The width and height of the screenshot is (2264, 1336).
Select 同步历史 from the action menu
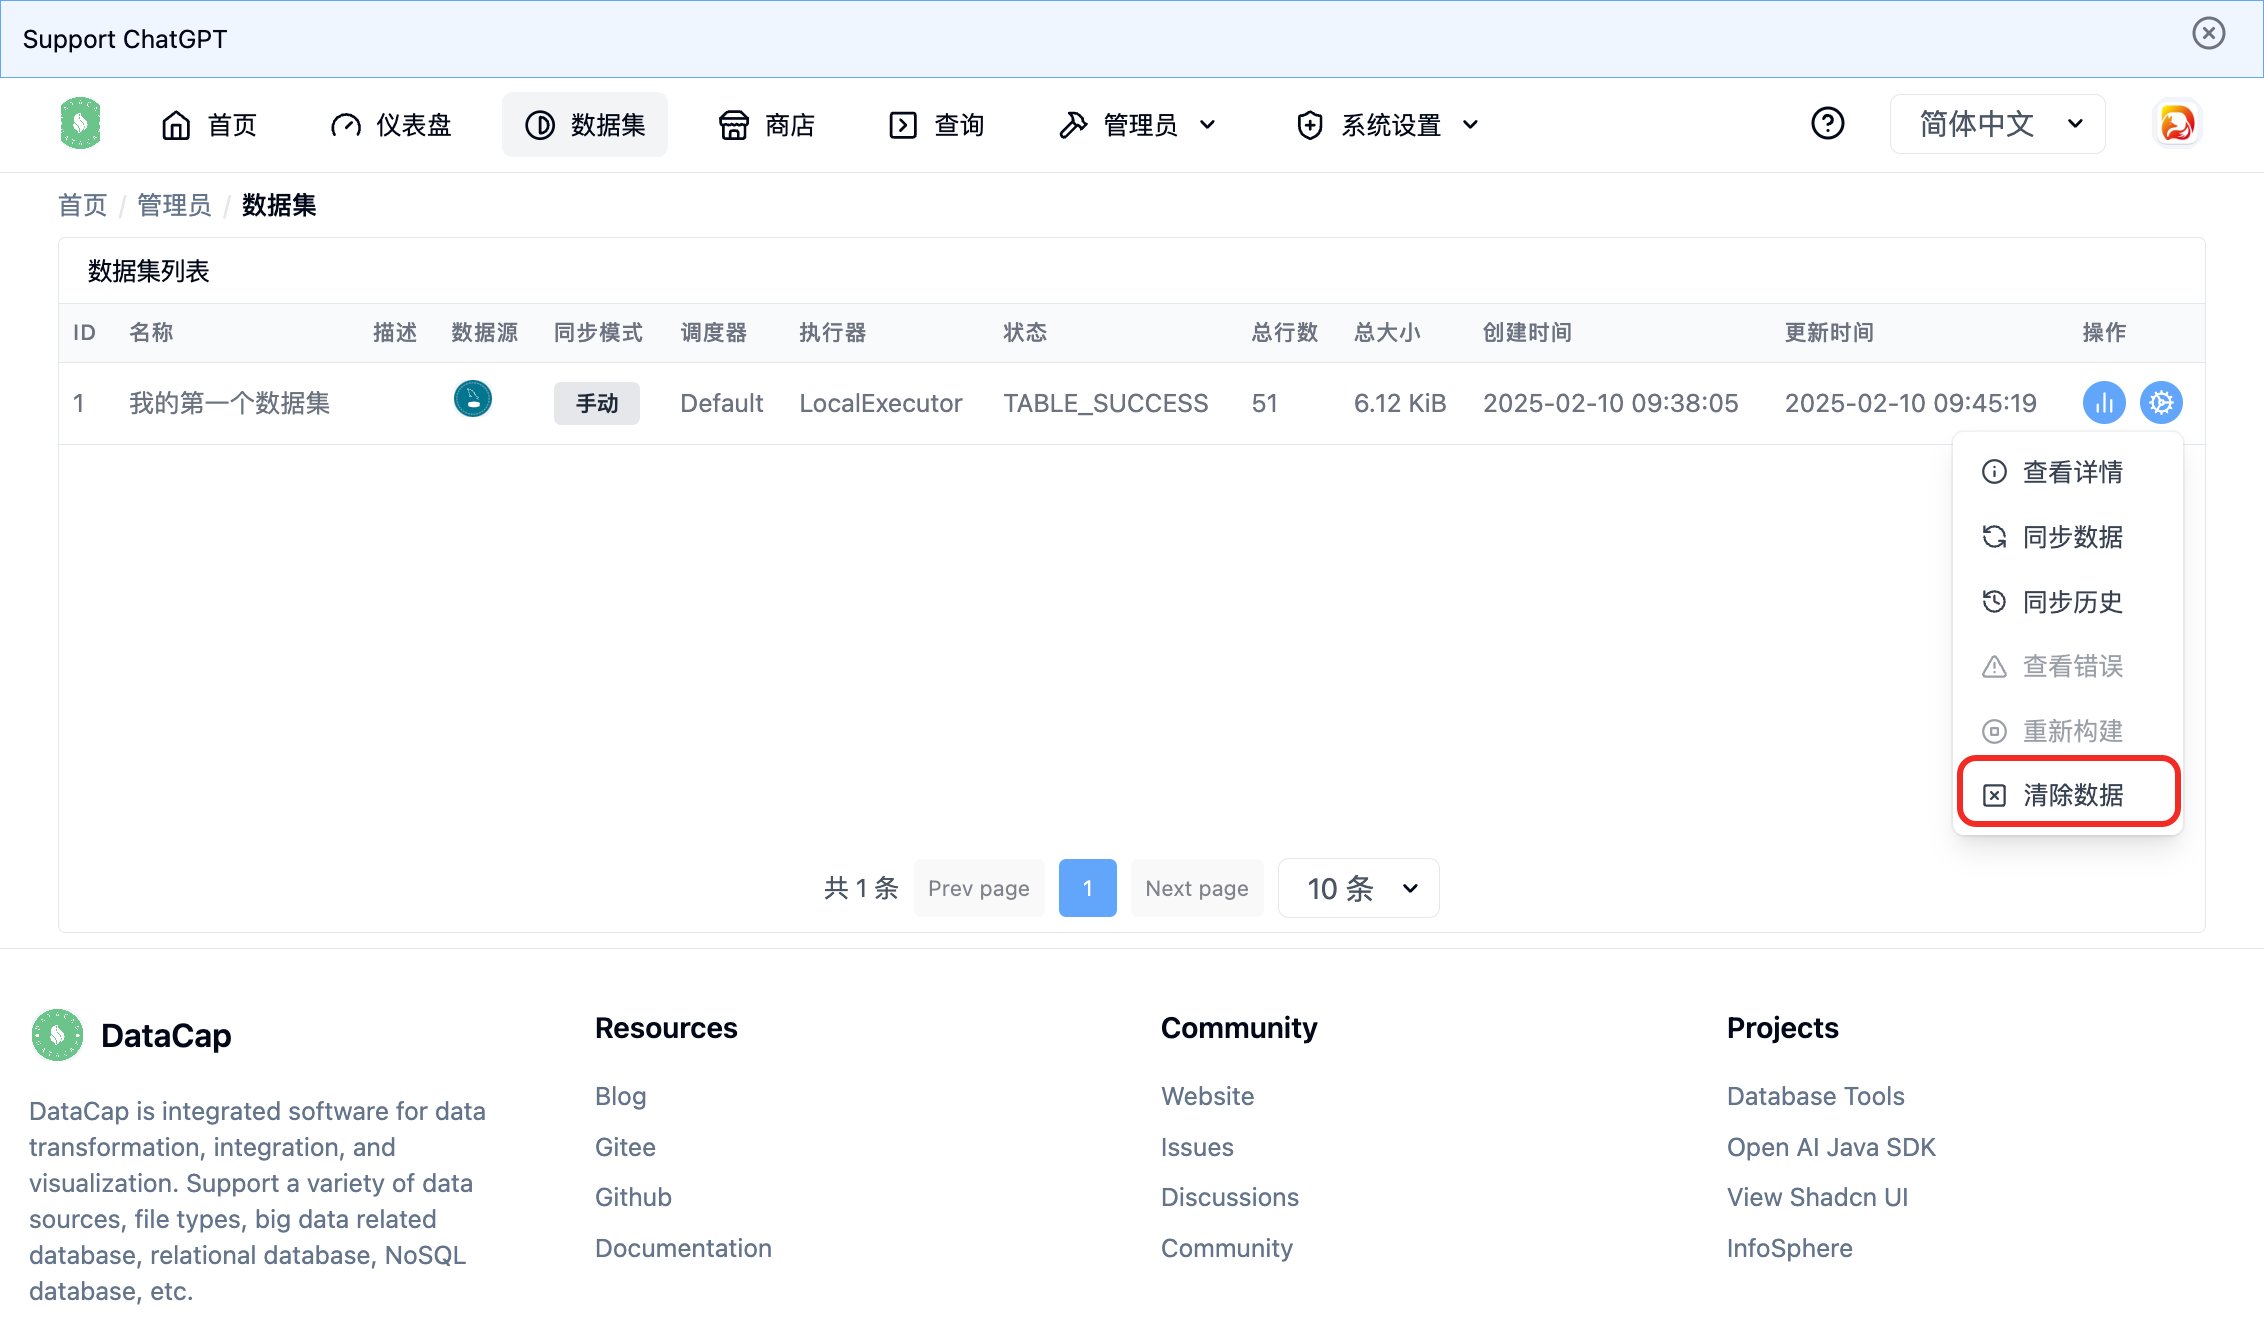click(2068, 602)
